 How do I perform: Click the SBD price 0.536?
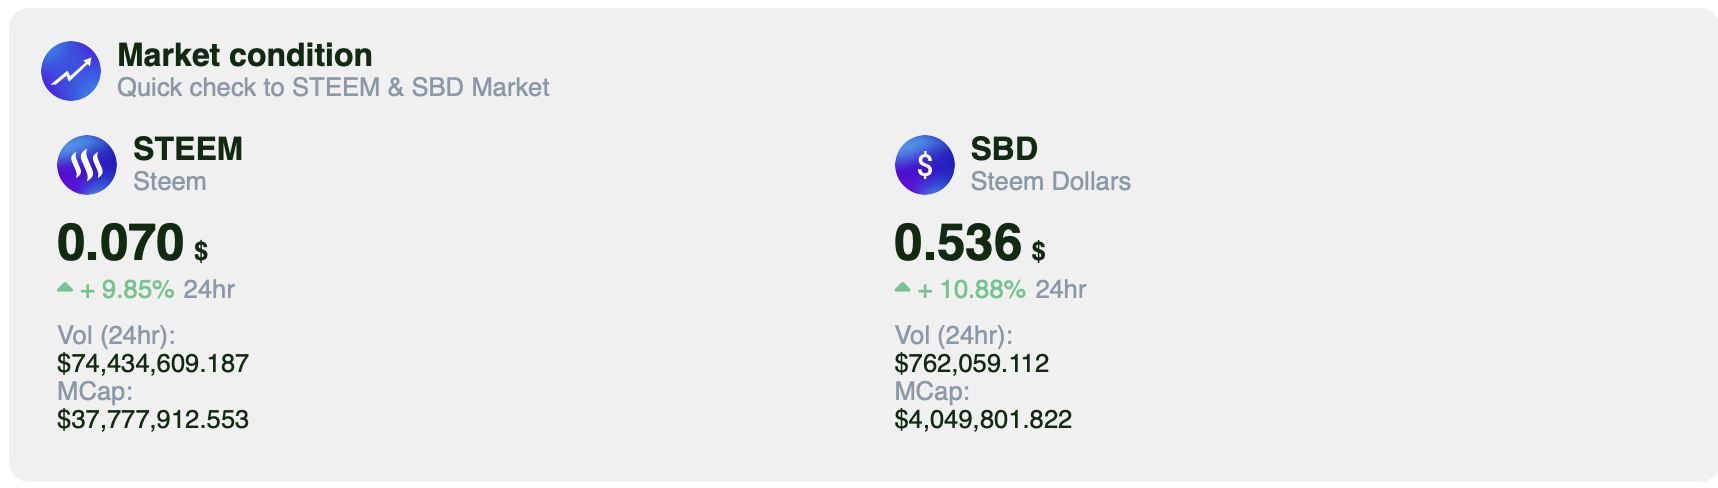958,242
